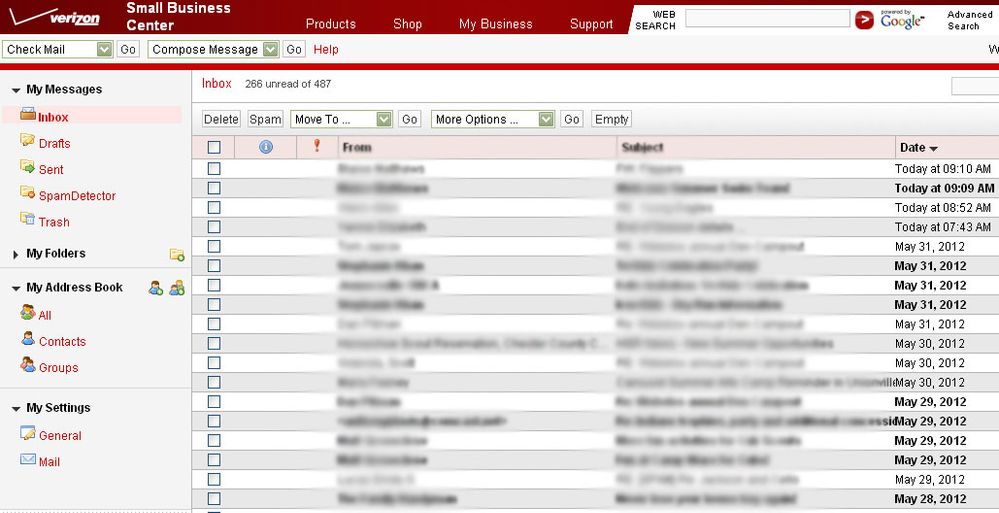Open the Products menu

pyautogui.click(x=331, y=24)
